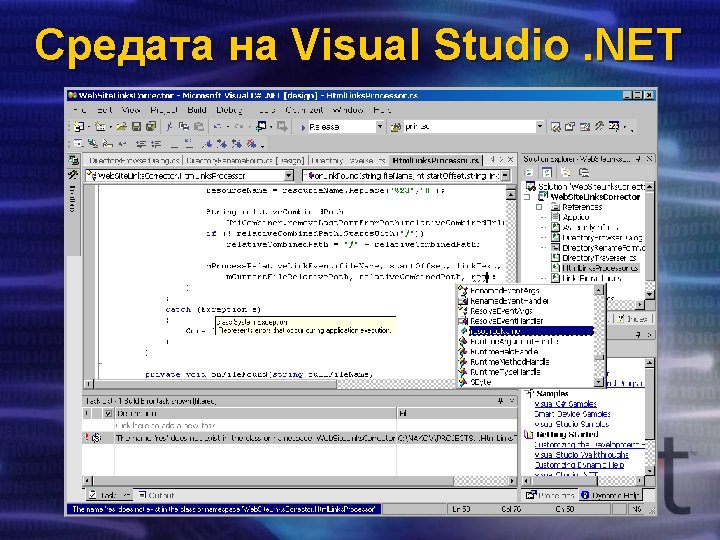
Task: Click the IntelliSense list scrollbar down arrow
Action: pyautogui.click(x=600, y=382)
